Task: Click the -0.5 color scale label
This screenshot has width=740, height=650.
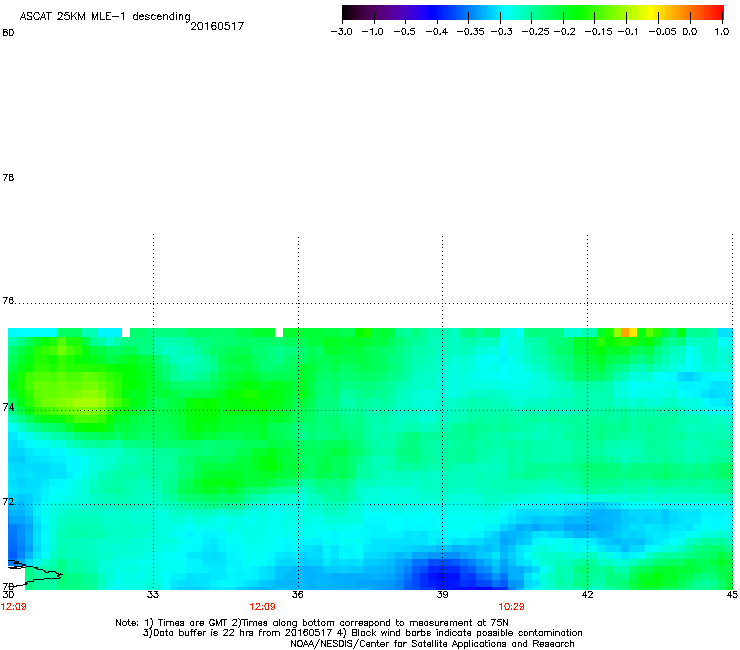Action: (x=404, y=32)
